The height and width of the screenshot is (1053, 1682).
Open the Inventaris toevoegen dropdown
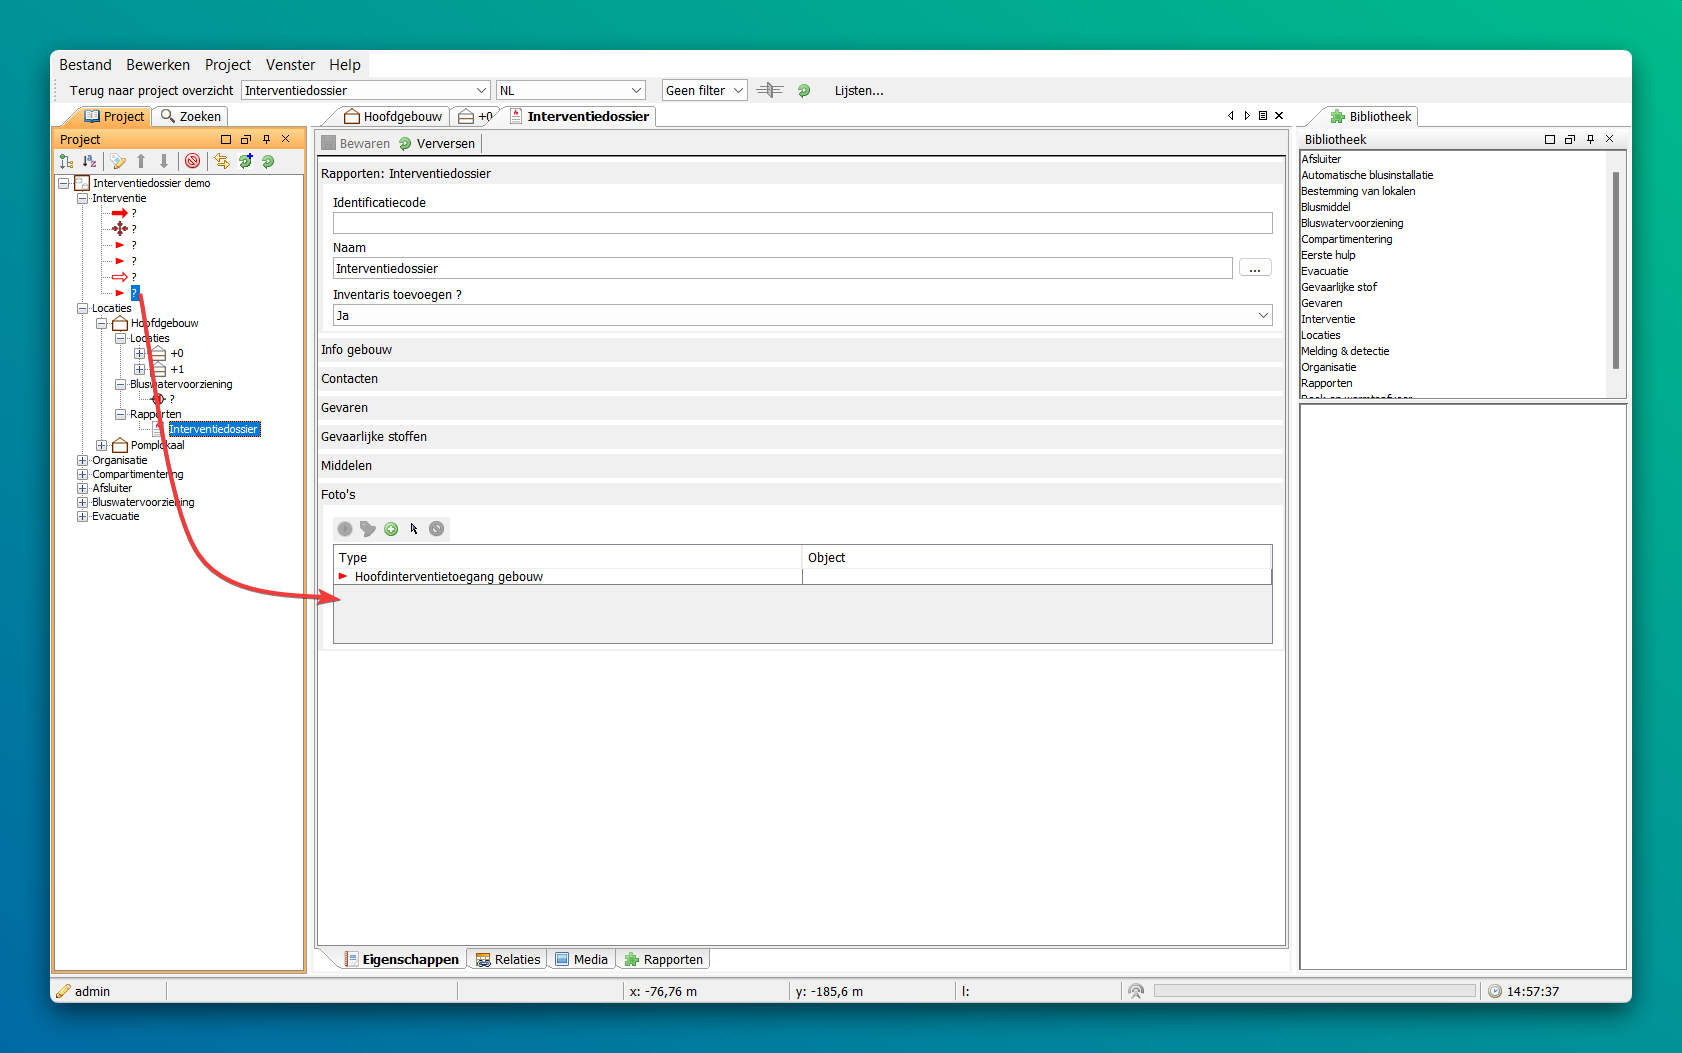tap(1262, 316)
